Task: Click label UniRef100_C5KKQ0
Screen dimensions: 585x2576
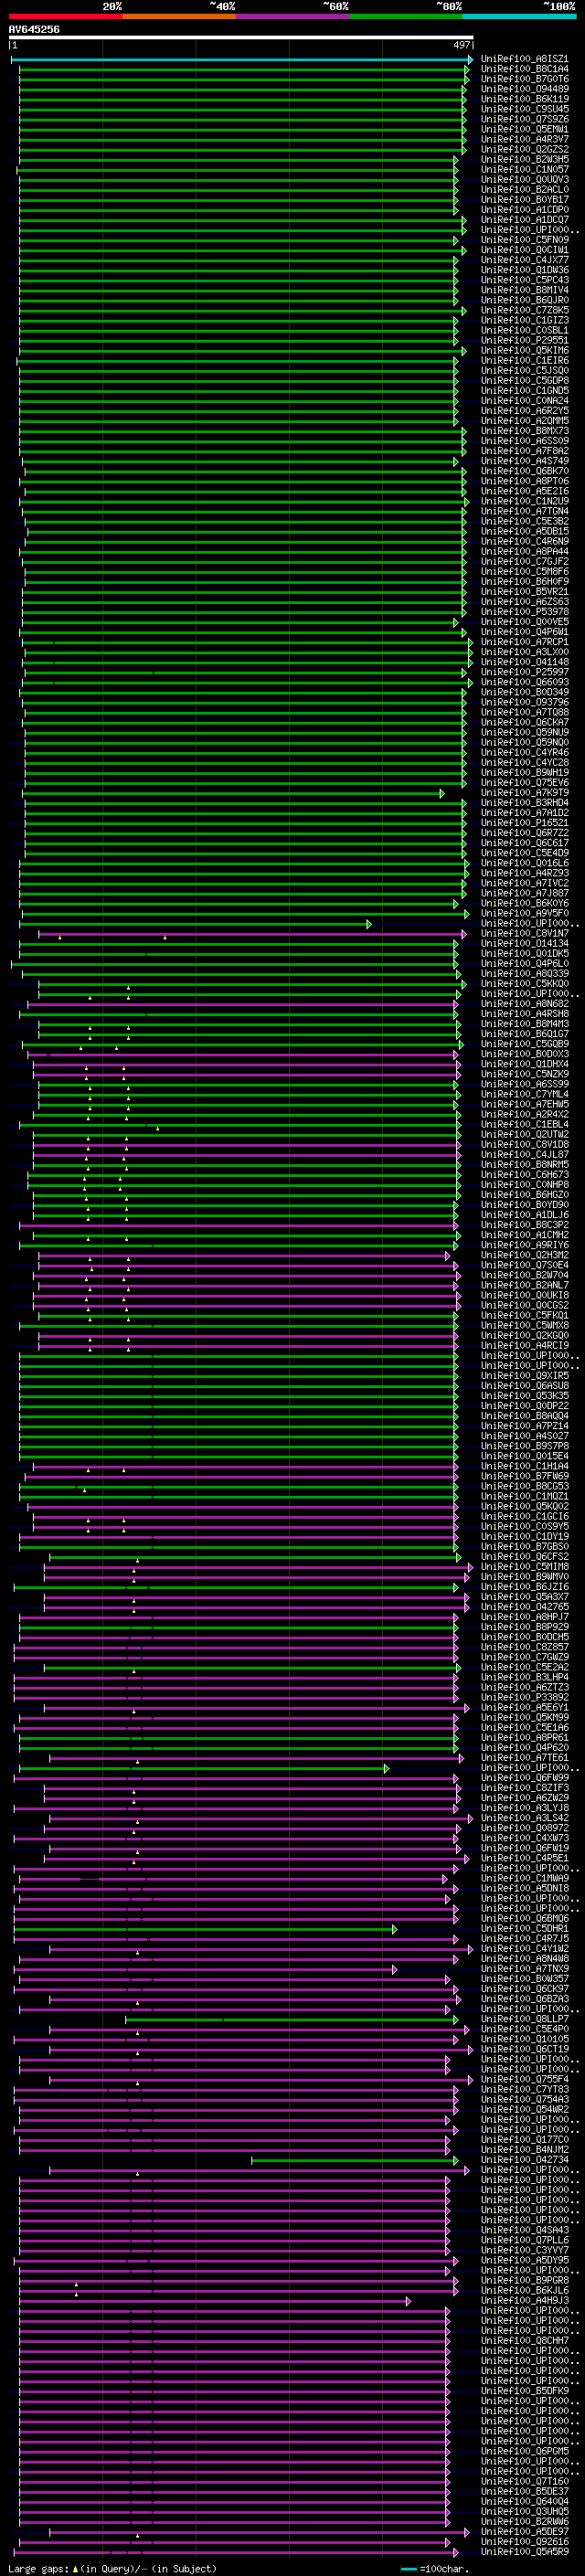Action: pyautogui.click(x=524, y=983)
